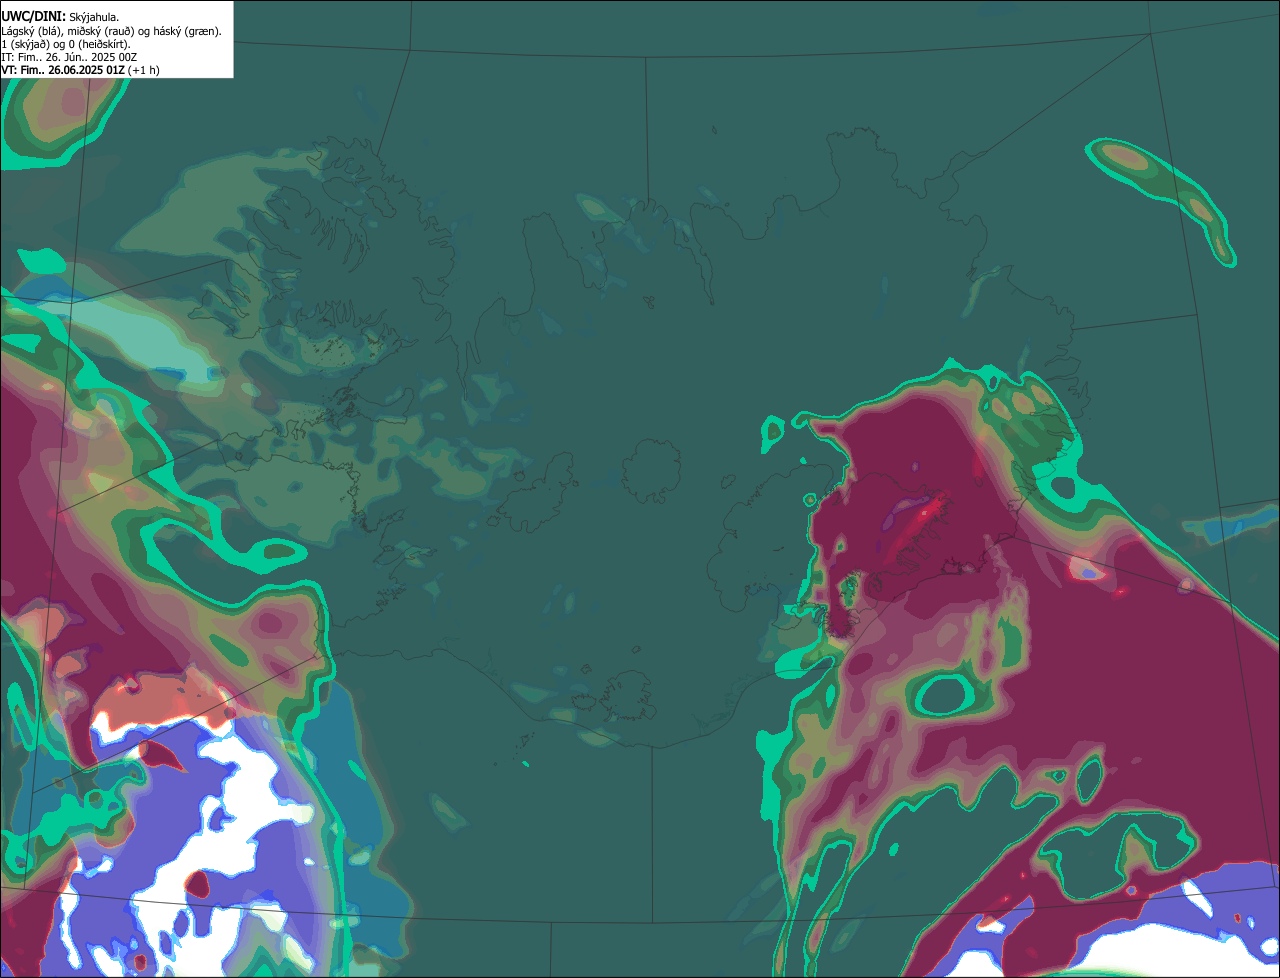Click the "Lágský (blá)" legend text
Image resolution: width=1280 pixels, height=978 pixels.
pyautogui.click(x=31, y=32)
